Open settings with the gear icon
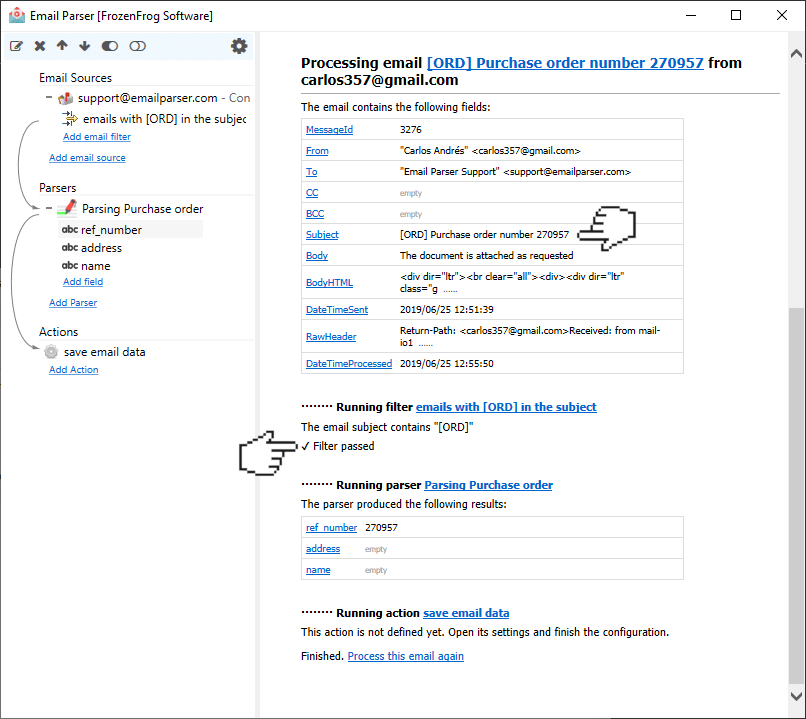This screenshot has height=719, width=806. point(239,46)
